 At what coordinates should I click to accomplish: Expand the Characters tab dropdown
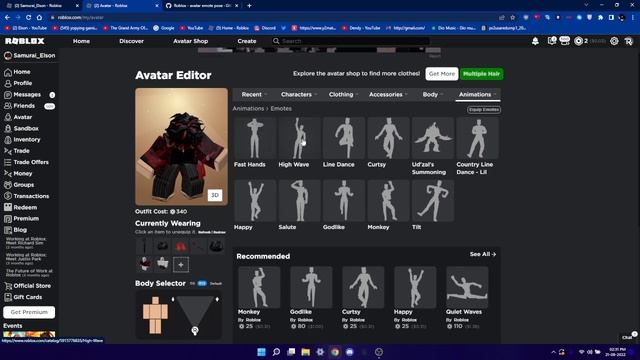[299, 94]
